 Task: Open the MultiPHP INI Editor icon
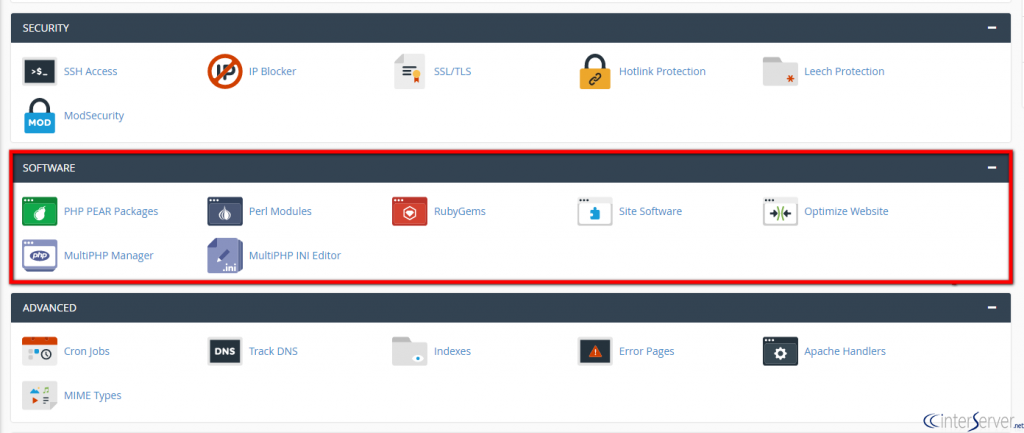pyautogui.click(x=225, y=256)
